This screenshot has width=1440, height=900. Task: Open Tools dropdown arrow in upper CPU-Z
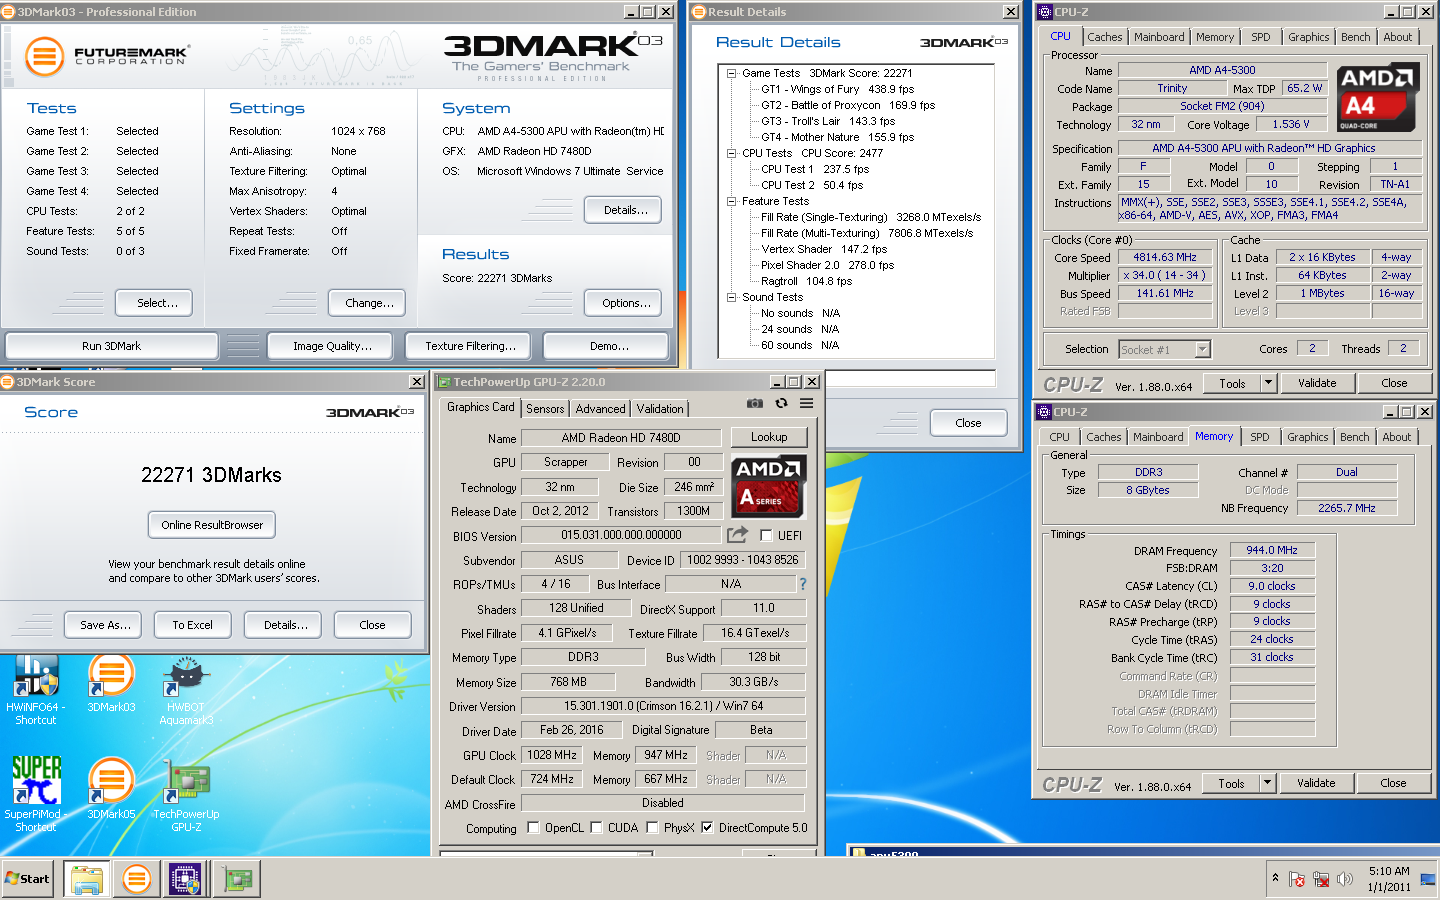click(x=1268, y=383)
